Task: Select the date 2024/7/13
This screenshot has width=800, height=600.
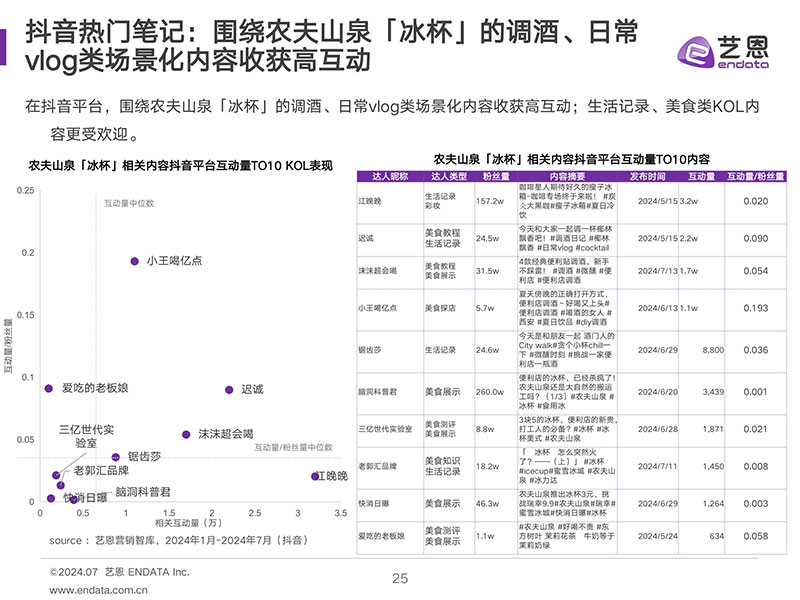Action: 658,271
